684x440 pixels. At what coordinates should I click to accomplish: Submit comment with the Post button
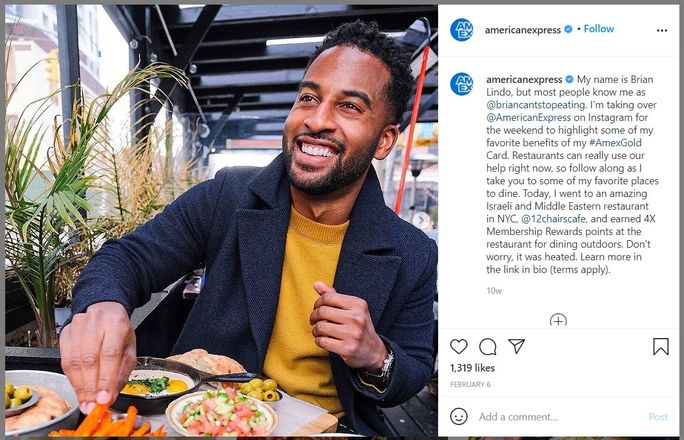click(x=658, y=417)
